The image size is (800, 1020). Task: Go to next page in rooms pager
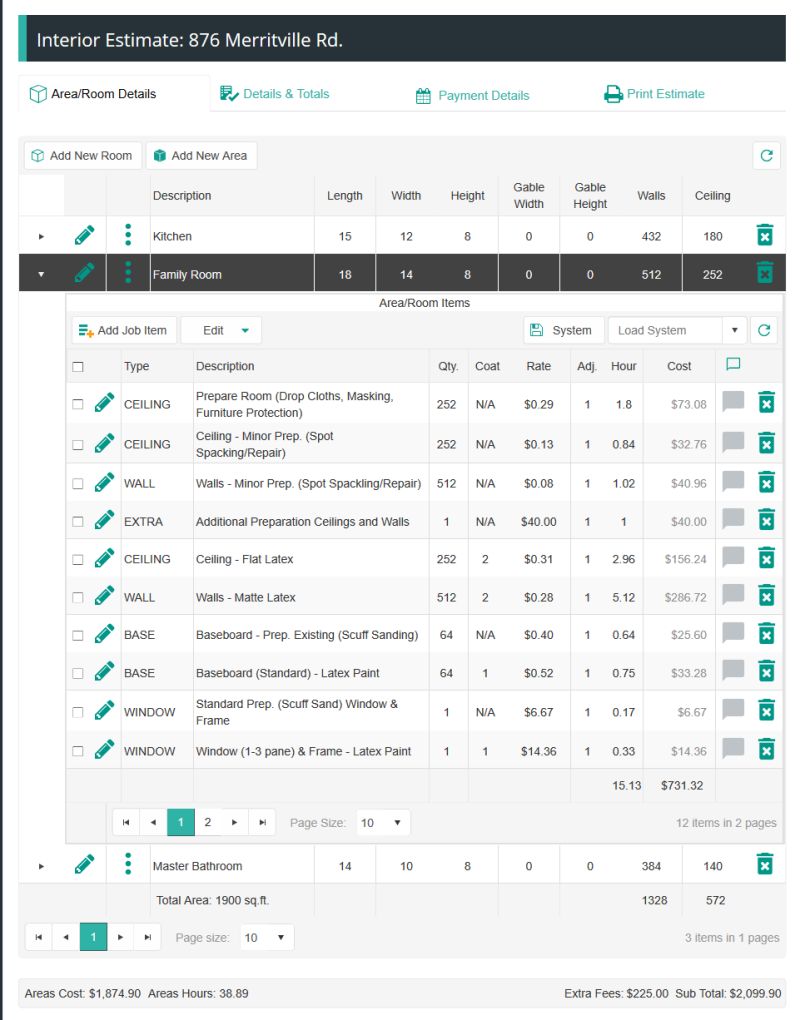tap(120, 937)
